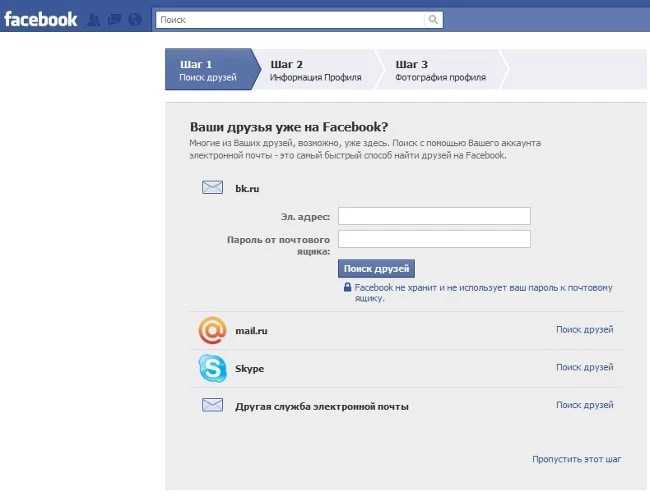The height and width of the screenshot is (496, 650).
Task: Select the bk.ru service label
Action: pyautogui.click(x=247, y=189)
